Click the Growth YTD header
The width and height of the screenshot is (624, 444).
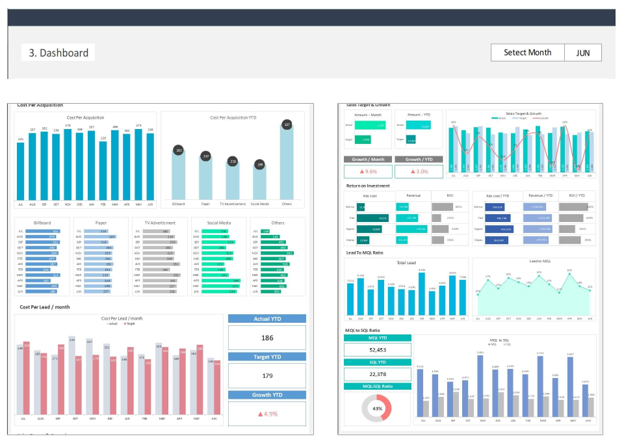point(267,395)
